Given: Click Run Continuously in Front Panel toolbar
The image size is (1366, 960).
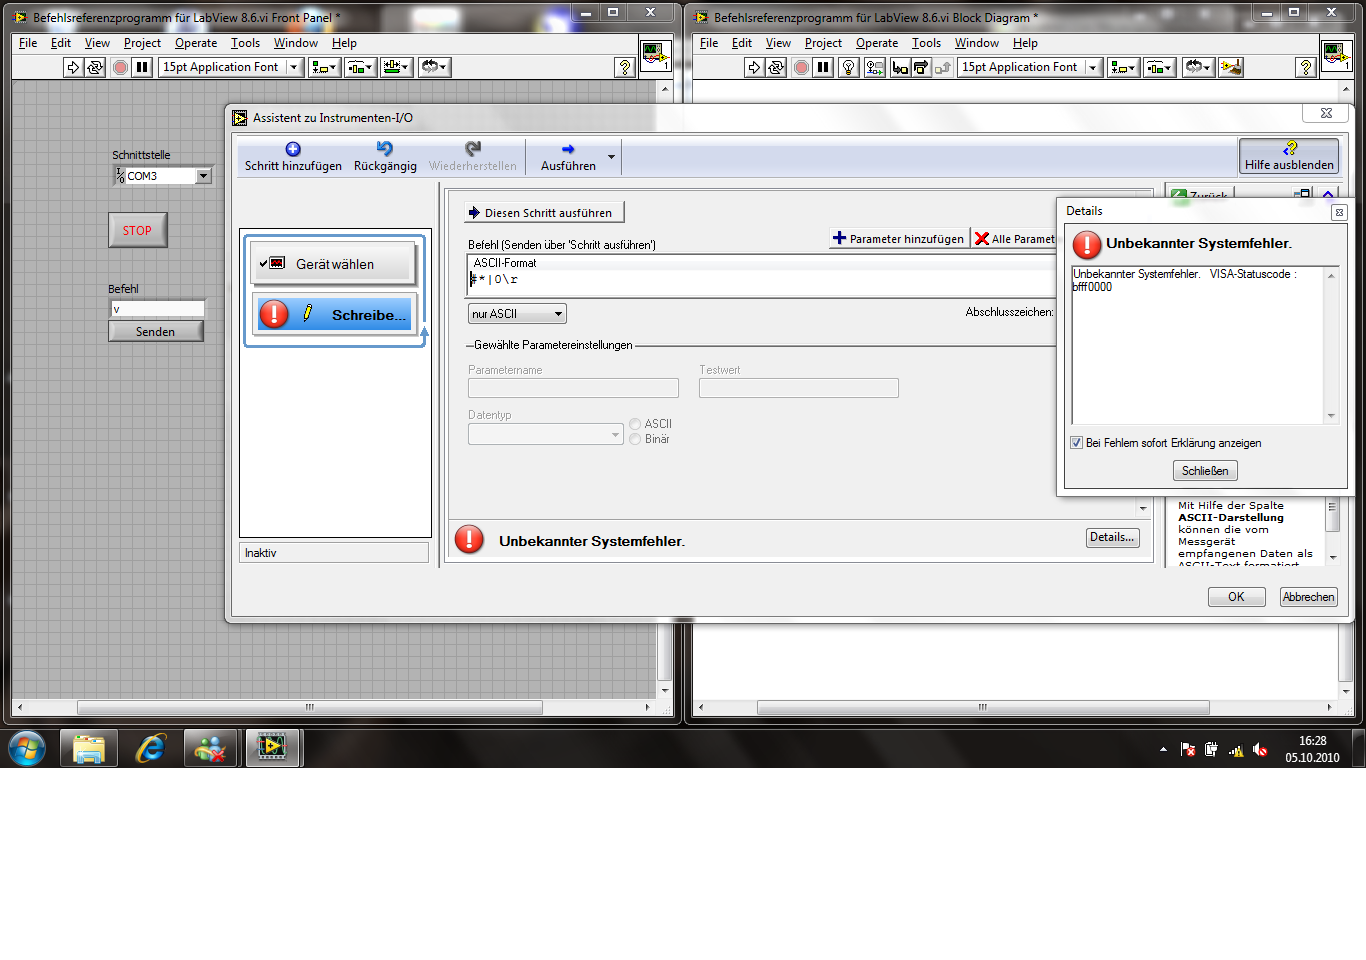Looking at the screenshot, I should [95, 67].
